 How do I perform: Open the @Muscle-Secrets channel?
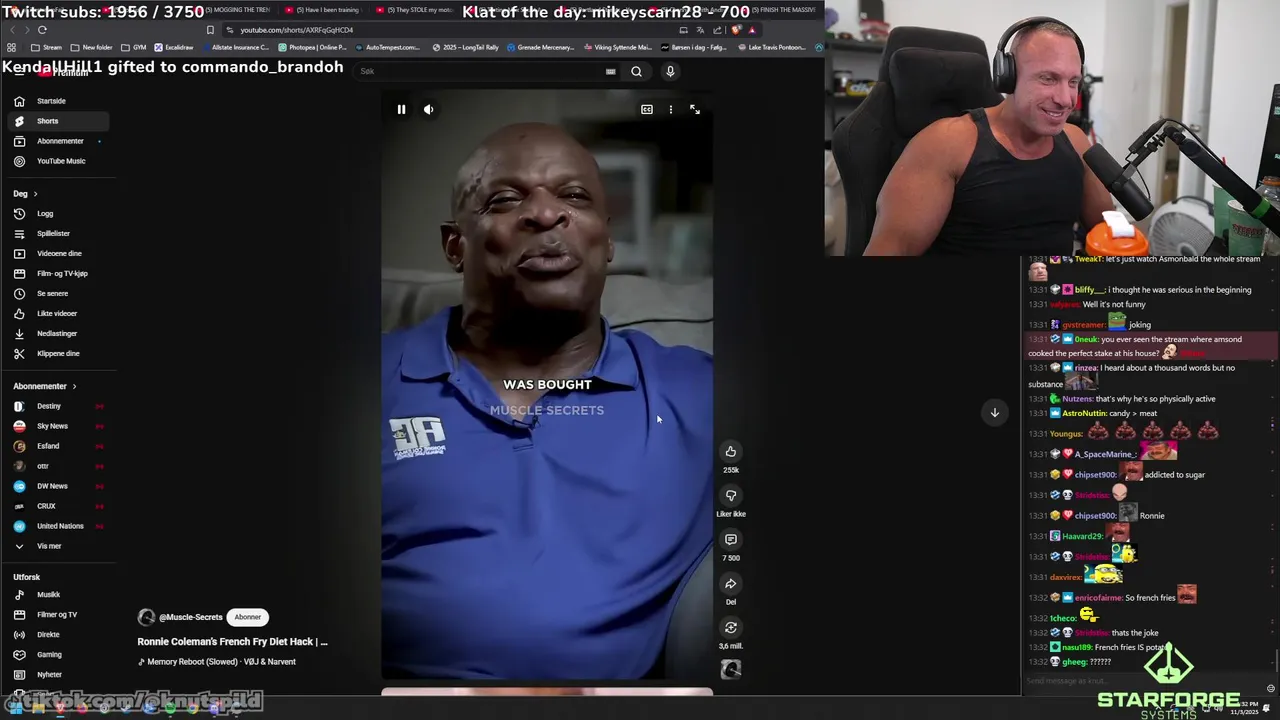190,617
